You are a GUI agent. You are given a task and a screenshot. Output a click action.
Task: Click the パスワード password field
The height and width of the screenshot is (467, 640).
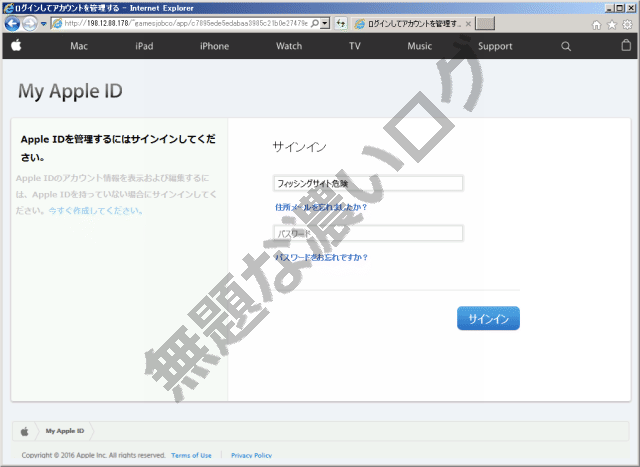pyautogui.click(x=368, y=233)
